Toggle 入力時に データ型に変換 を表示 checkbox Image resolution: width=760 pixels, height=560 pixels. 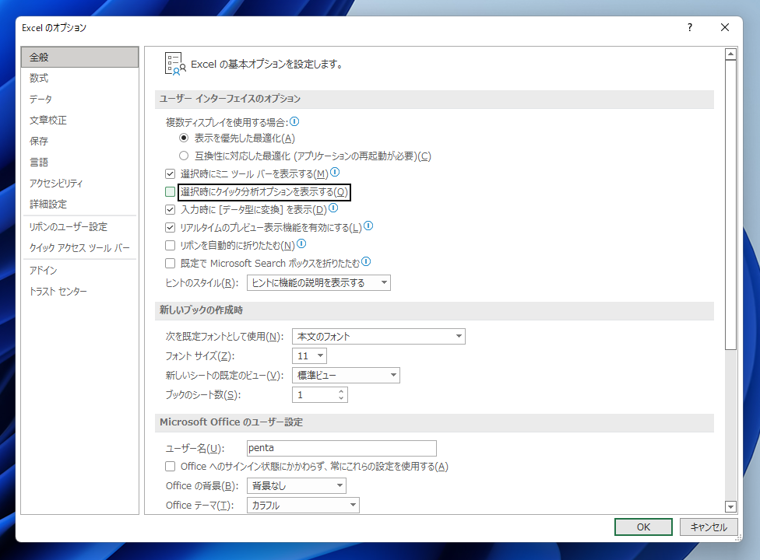point(170,209)
